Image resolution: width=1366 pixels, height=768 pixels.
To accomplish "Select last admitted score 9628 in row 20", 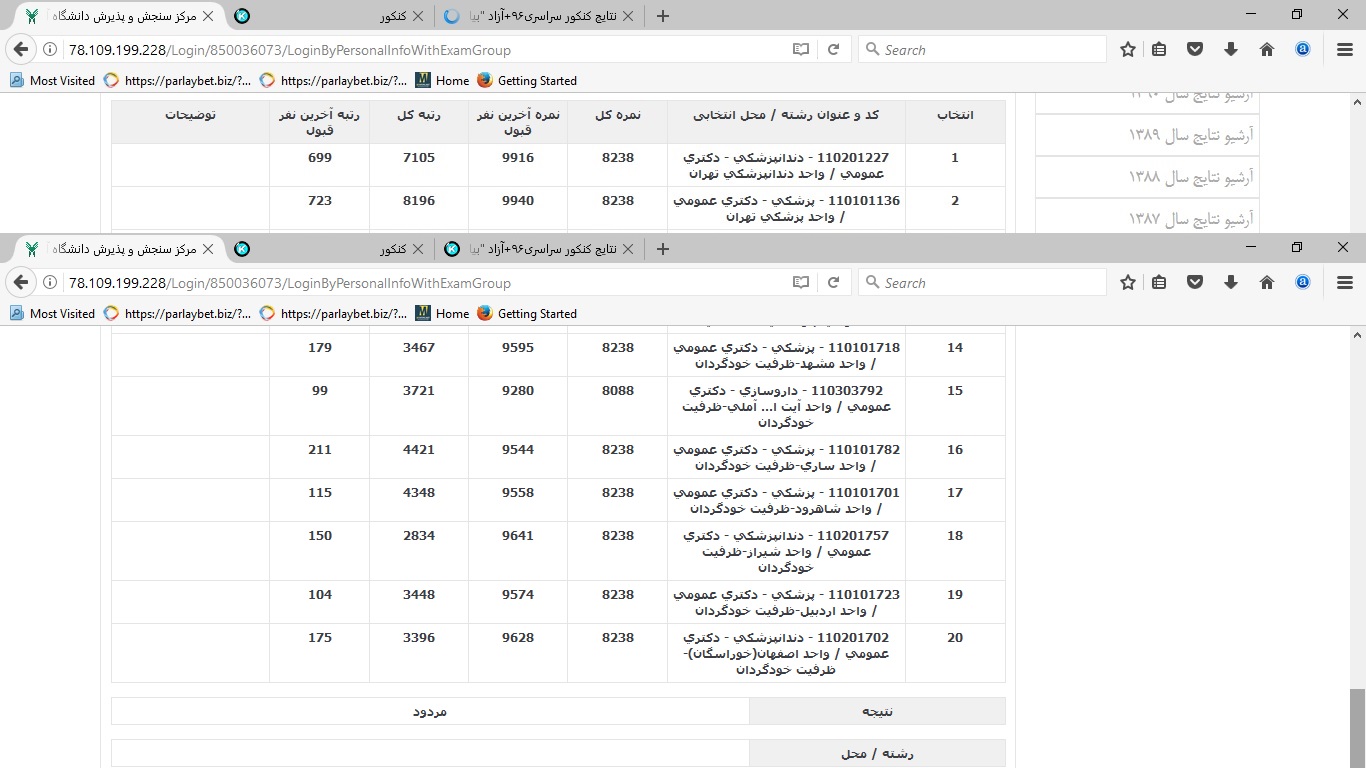I will tap(517, 638).
